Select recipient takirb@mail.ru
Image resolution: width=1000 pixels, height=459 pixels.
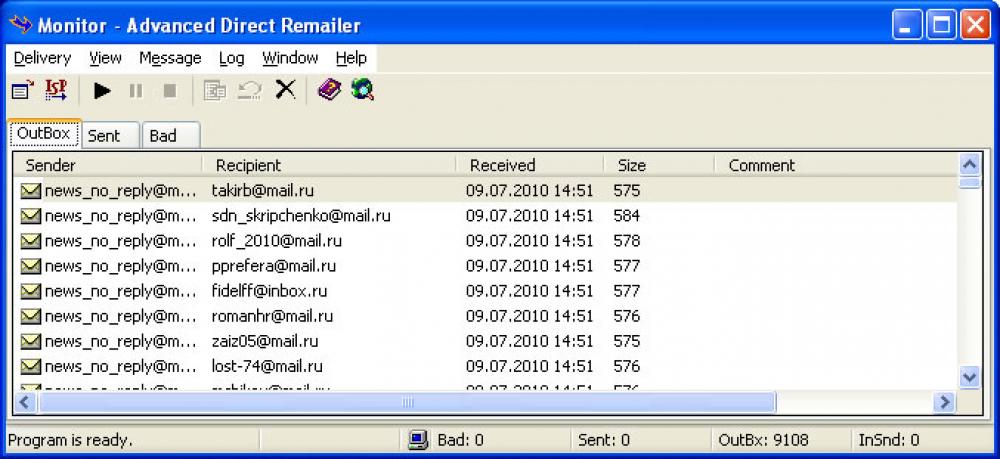click(263, 191)
